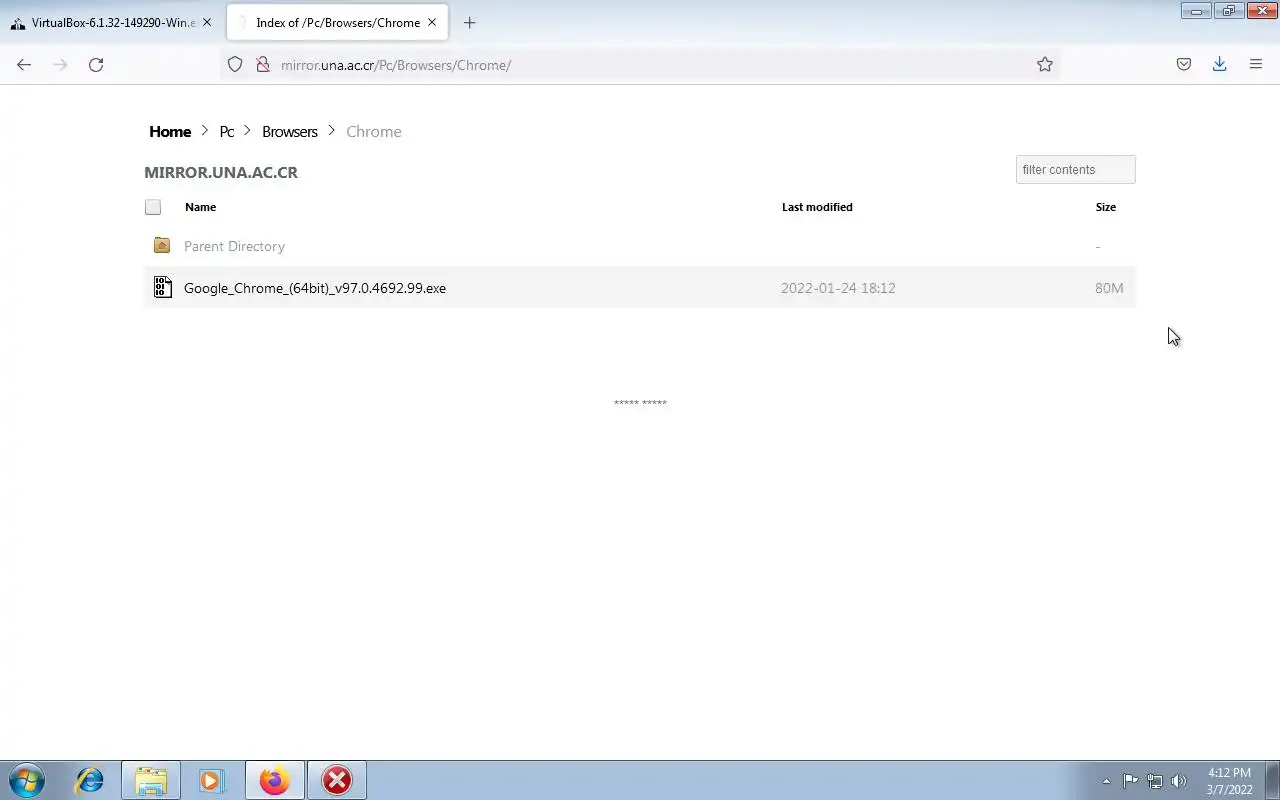
Task: Click the address bar URL
Action: (x=396, y=65)
